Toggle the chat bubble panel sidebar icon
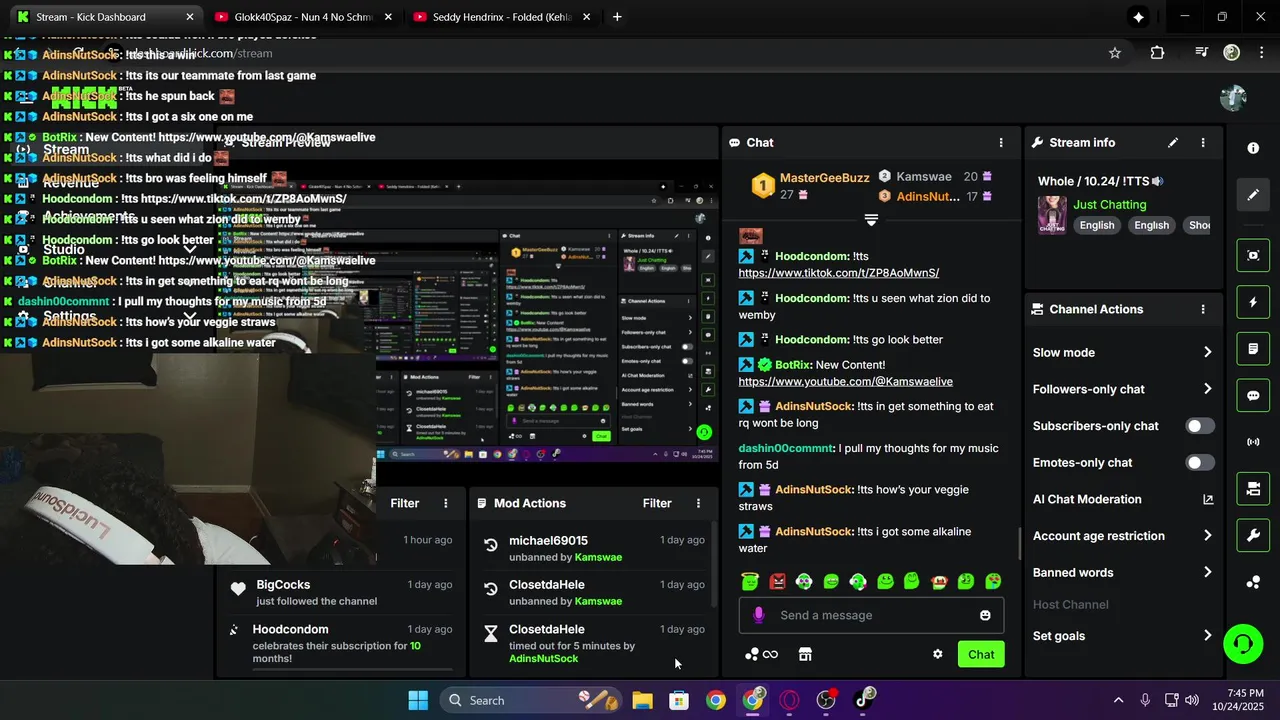Screen dimensions: 1280x720 coord(1253,395)
